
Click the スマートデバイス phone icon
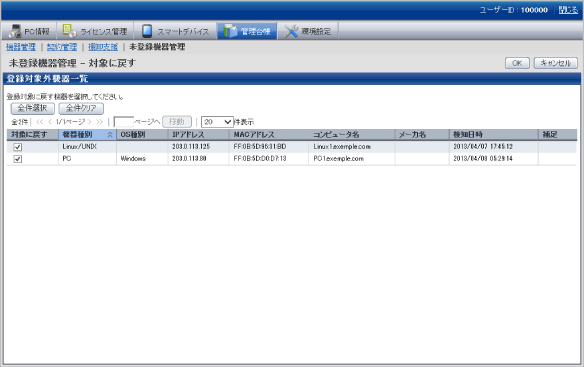point(147,31)
